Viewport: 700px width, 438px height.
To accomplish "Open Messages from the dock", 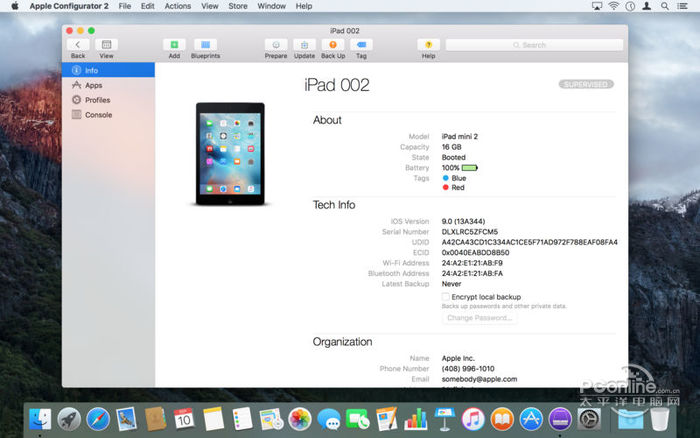I will [329, 420].
